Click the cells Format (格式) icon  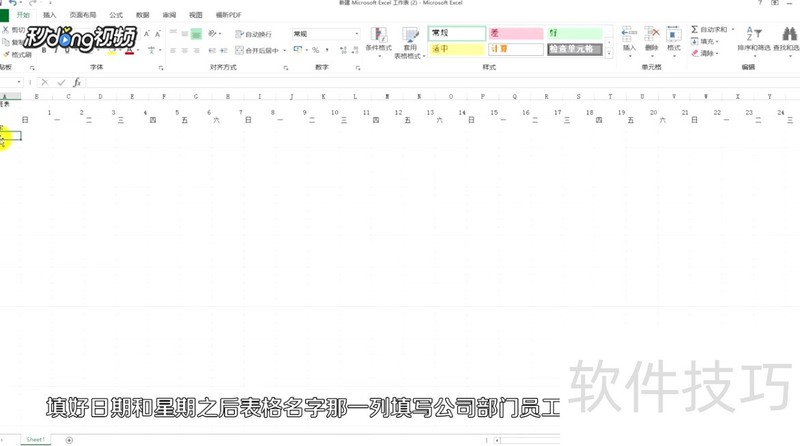point(673,35)
